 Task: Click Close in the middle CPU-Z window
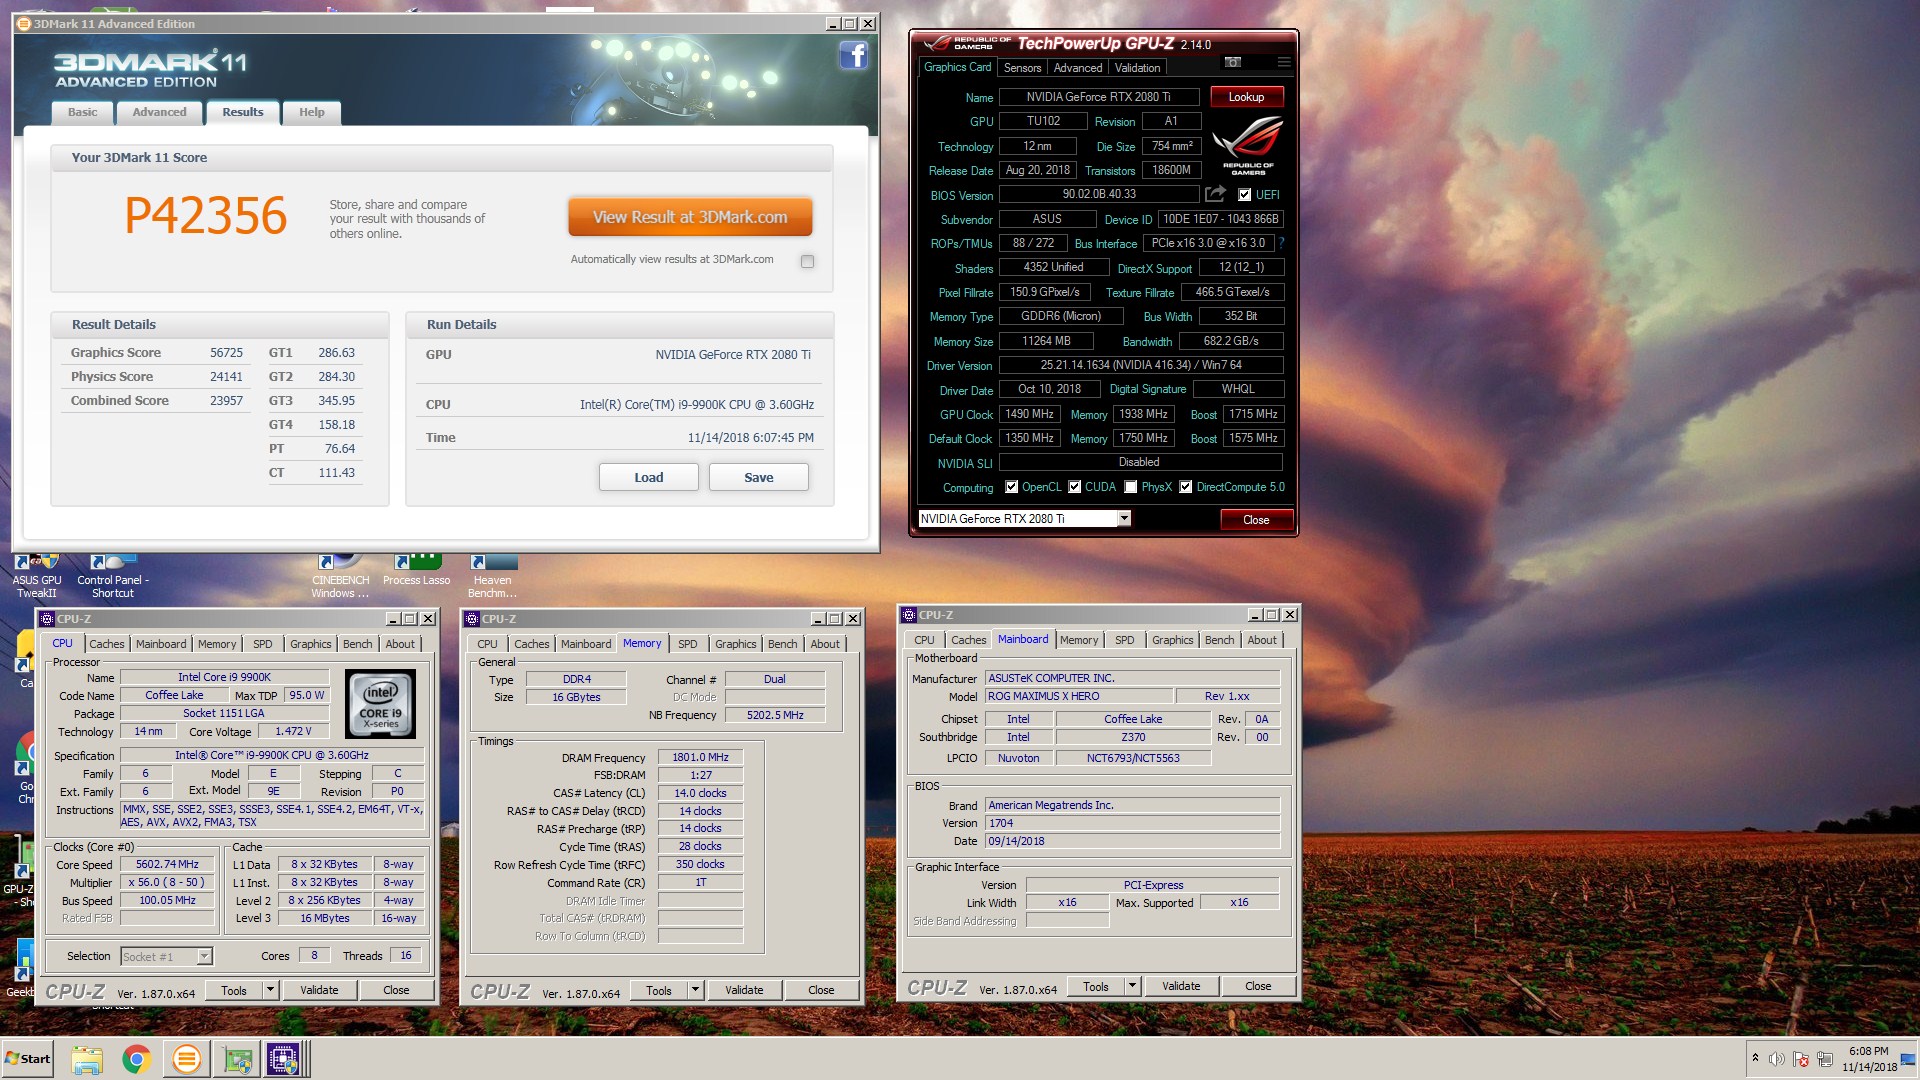pyautogui.click(x=821, y=990)
